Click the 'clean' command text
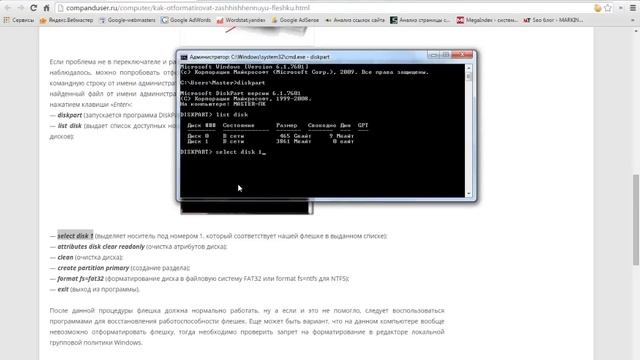This screenshot has height=360, width=640. pos(65,257)
